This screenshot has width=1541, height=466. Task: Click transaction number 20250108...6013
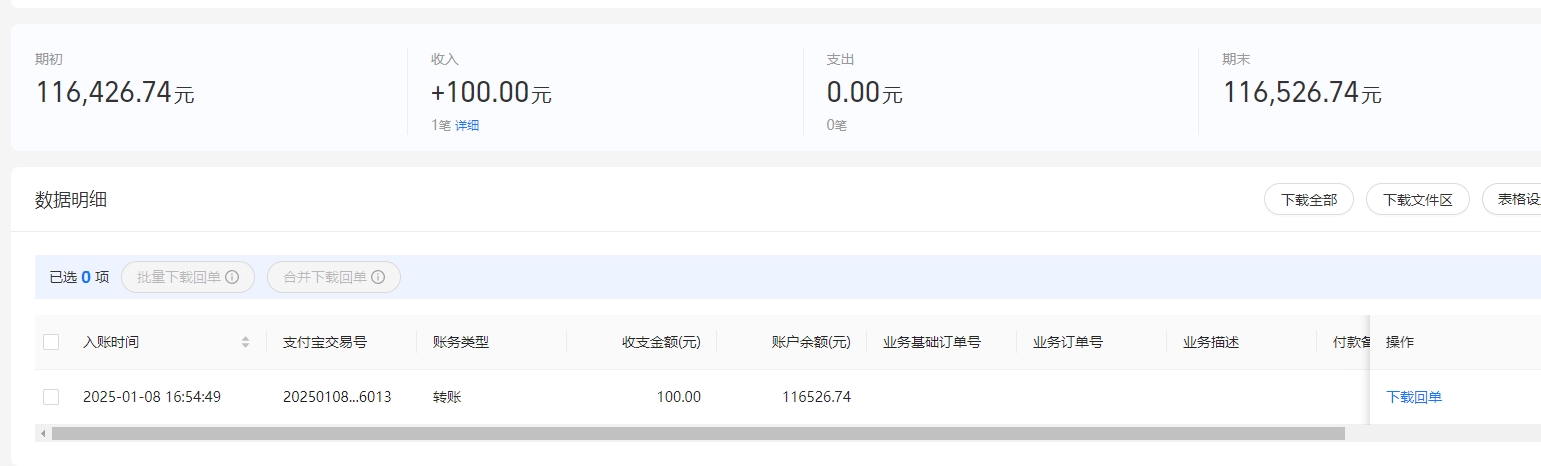tap(337, 397)
